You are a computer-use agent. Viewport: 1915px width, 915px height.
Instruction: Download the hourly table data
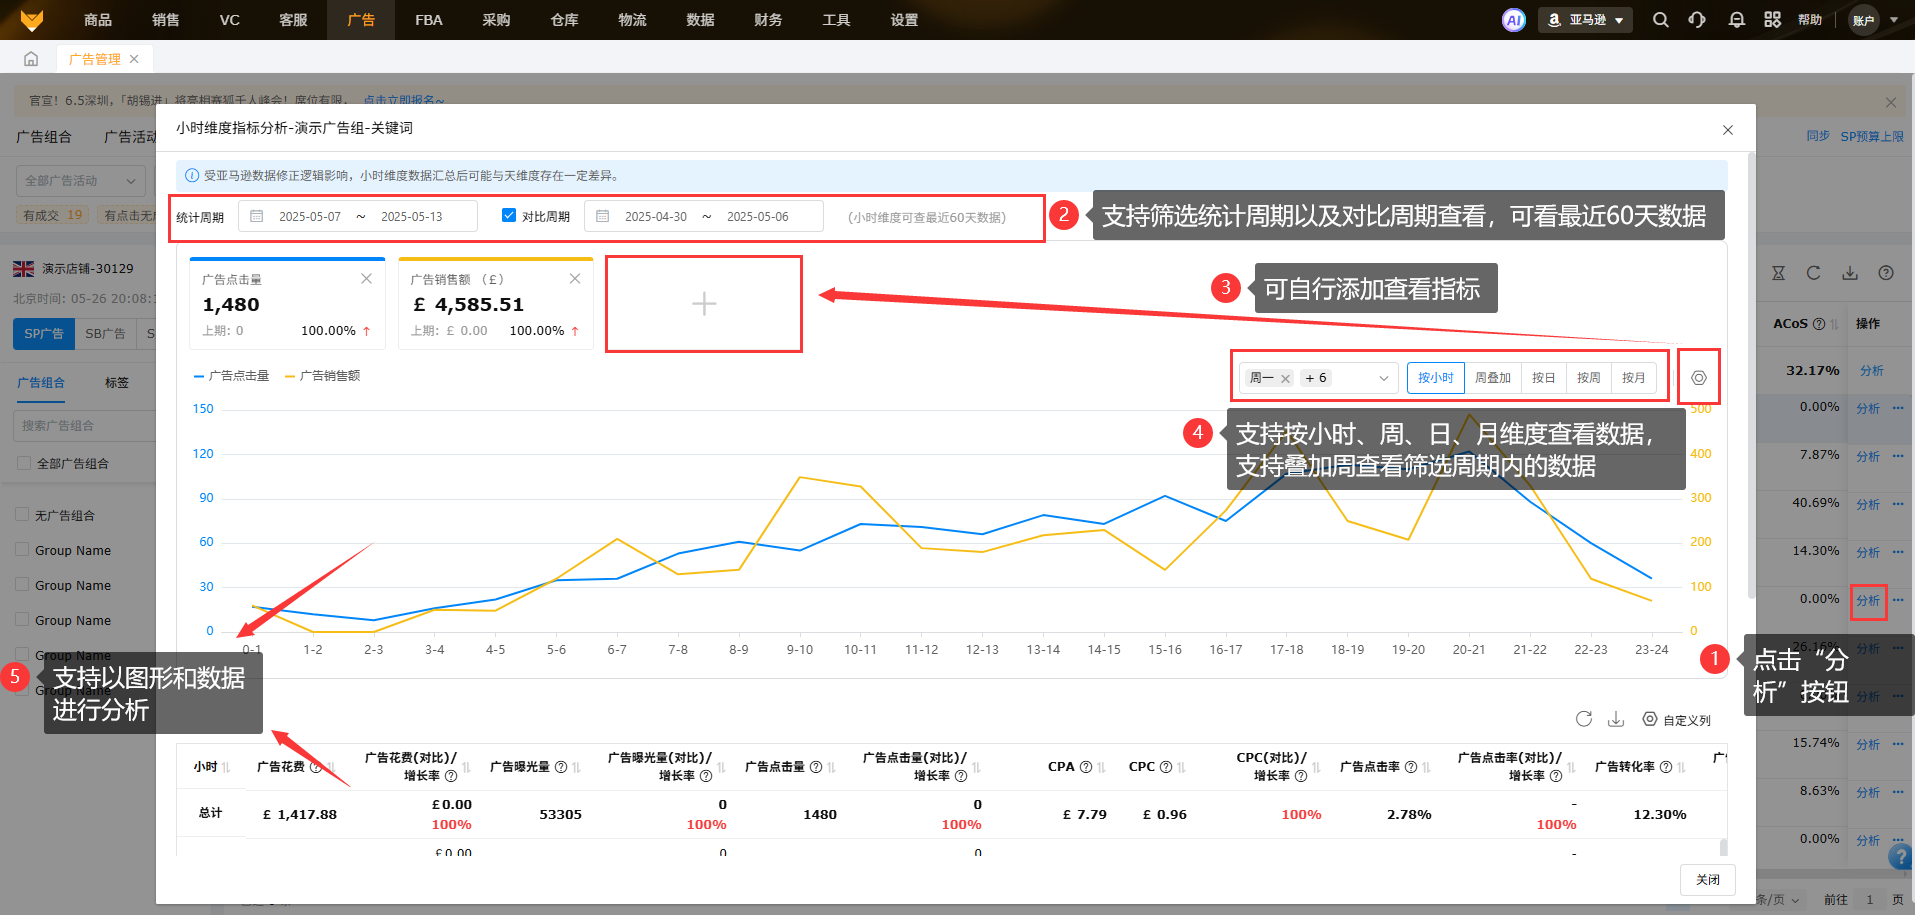1616,719
